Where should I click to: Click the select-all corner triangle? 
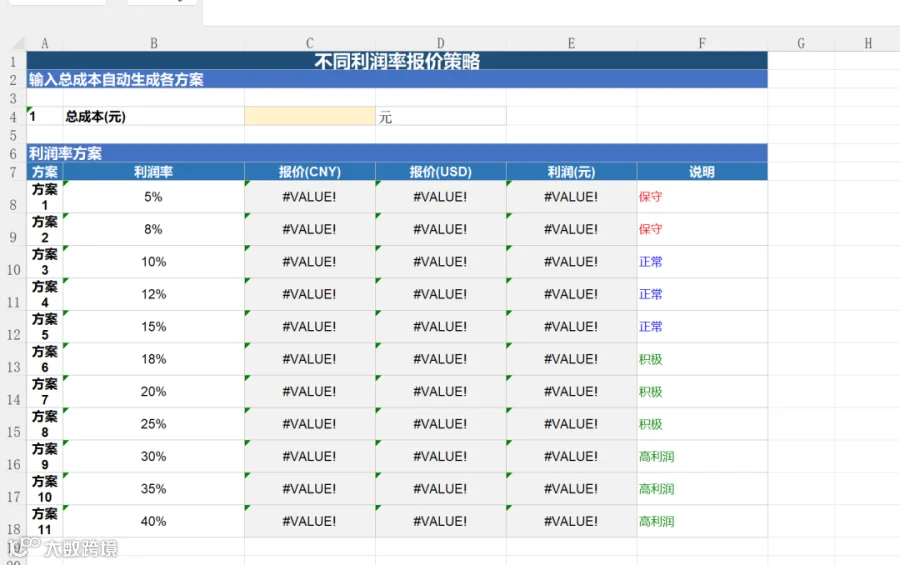coord(18,43)
